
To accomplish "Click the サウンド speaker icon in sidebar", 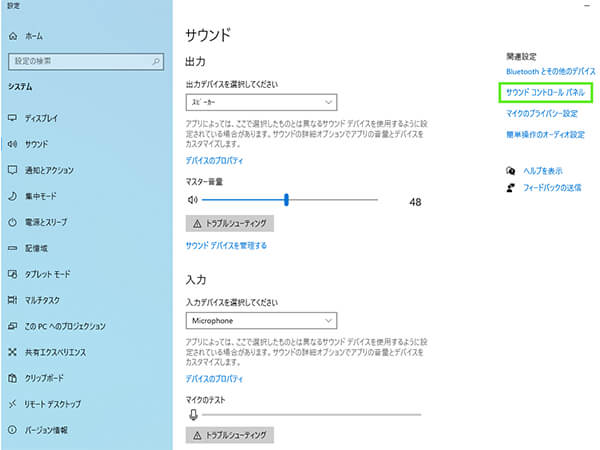I will coord(13,144).
